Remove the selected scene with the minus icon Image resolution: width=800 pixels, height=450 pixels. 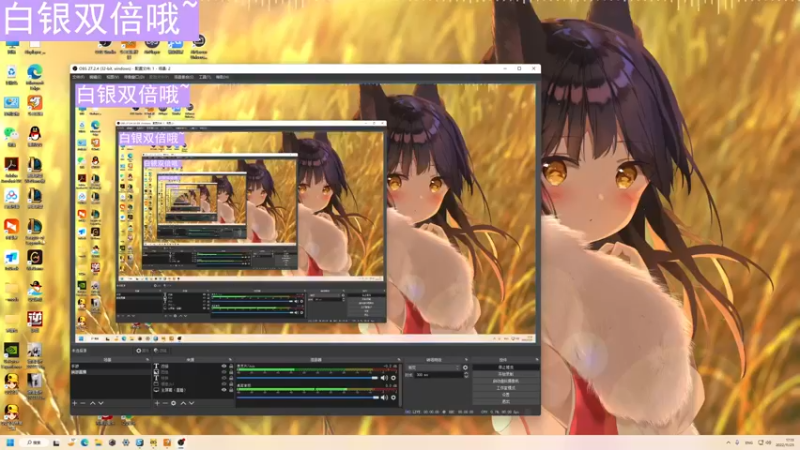(83, 403)
